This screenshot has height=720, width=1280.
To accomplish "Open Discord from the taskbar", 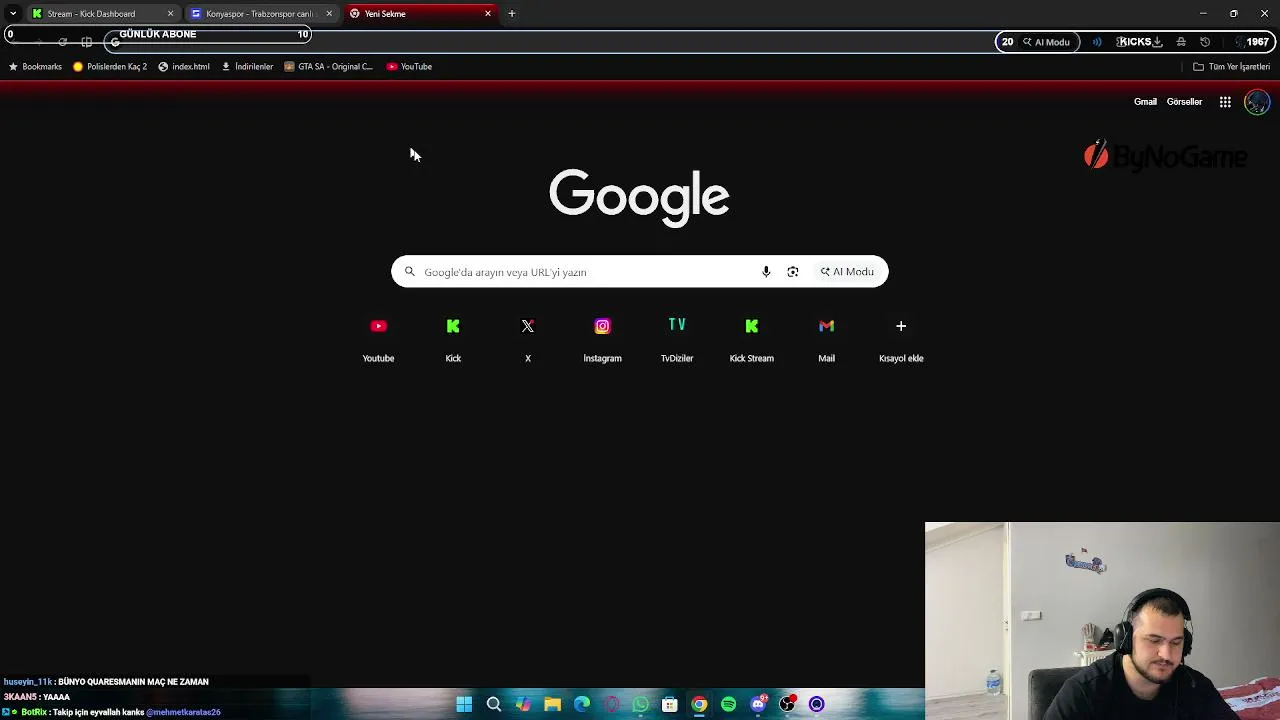I will pos(758,704).
